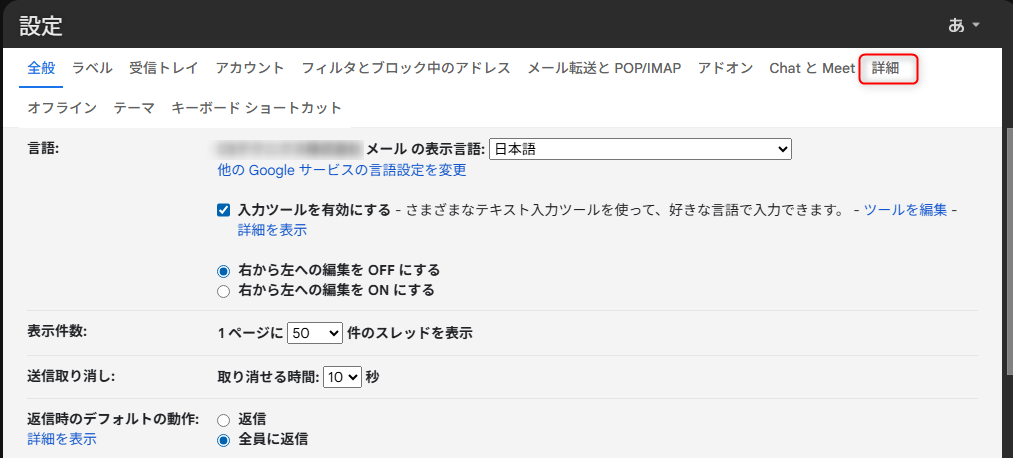Select the 全員に返信 option
Screen dimensions: 1013x458
[224, 440]
